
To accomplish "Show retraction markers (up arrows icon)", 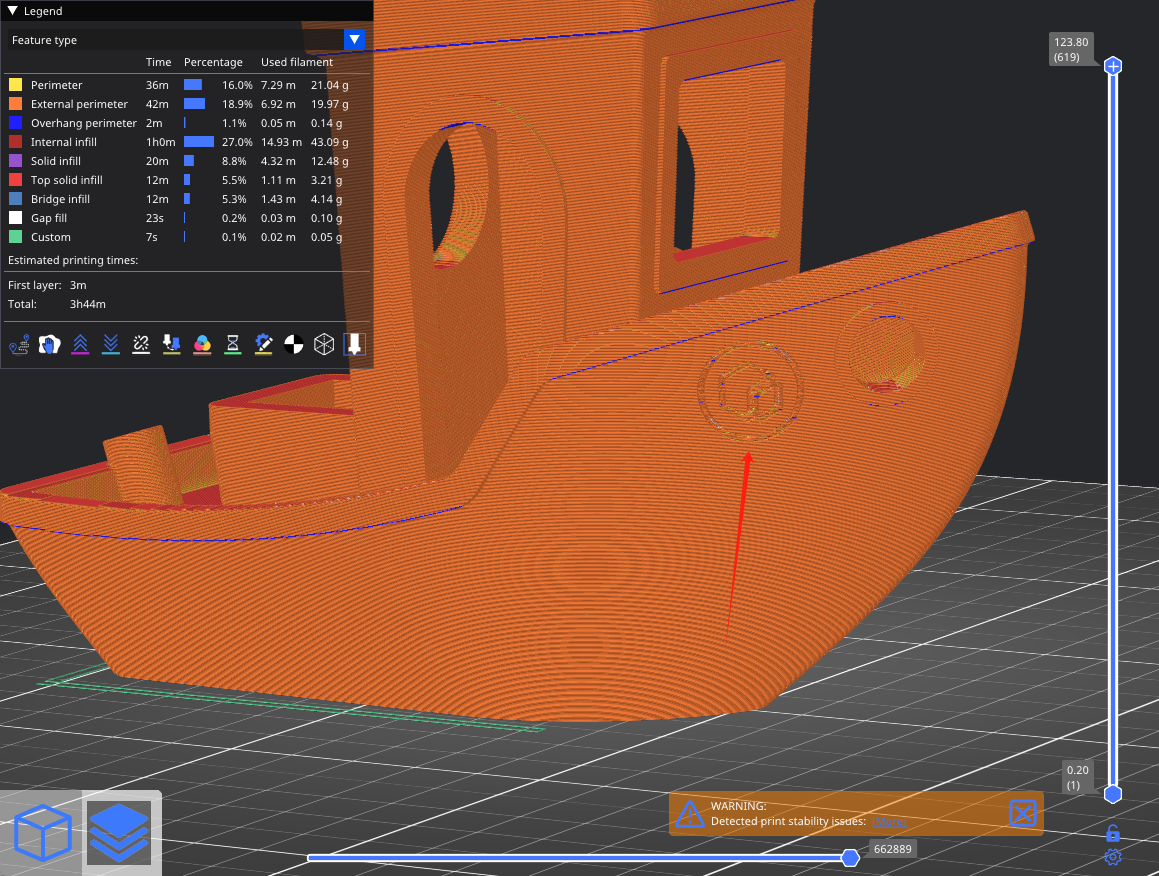I will (x=81, y=344).
